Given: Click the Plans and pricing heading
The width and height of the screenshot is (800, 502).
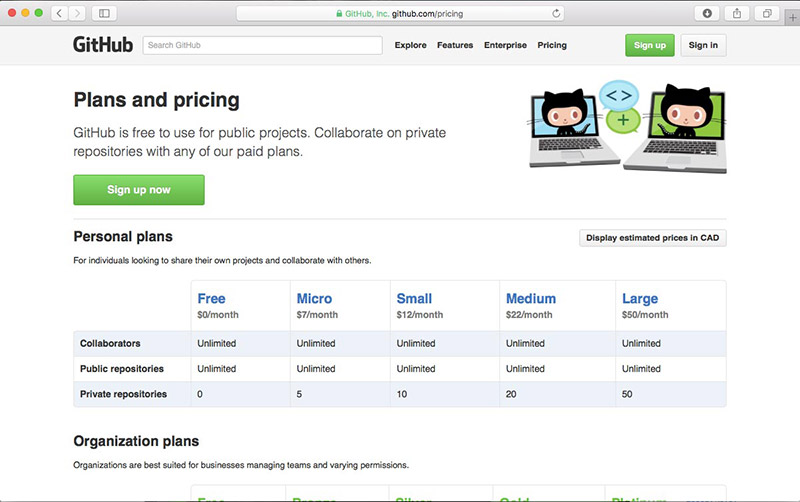Looking at the screenshot, I should click(x=156, y=100).
